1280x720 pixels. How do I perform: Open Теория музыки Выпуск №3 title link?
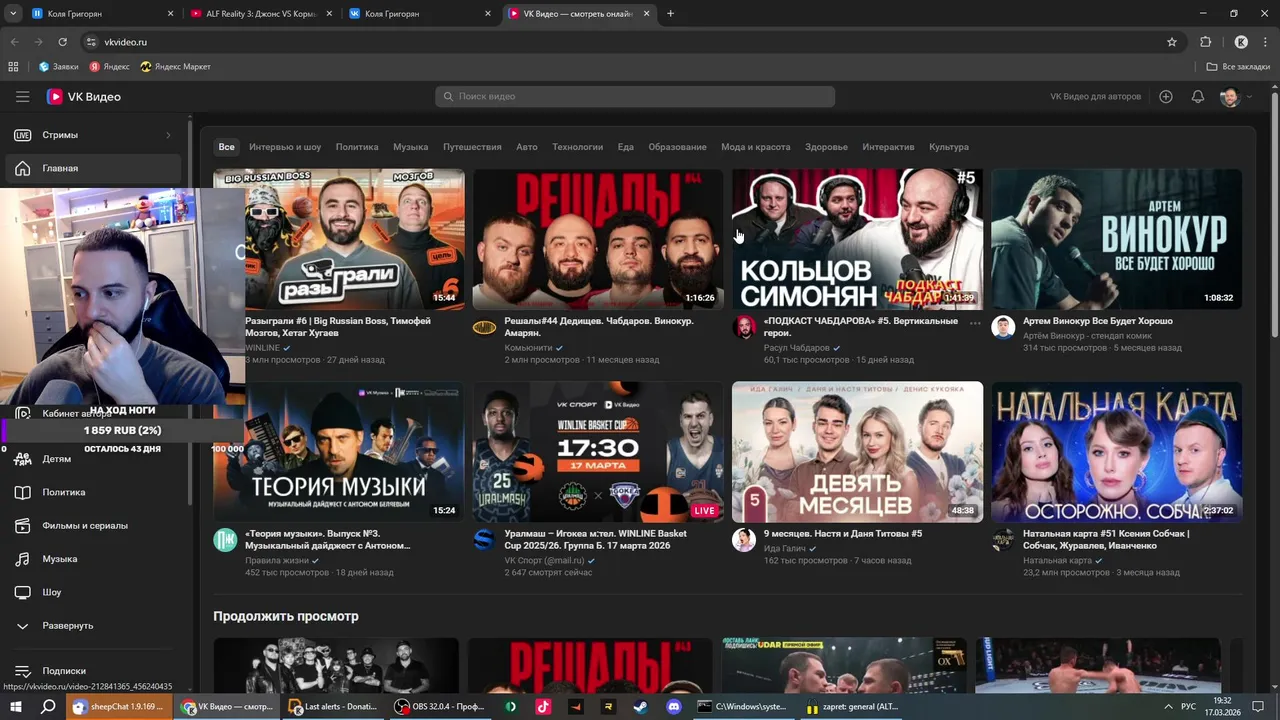328,540
